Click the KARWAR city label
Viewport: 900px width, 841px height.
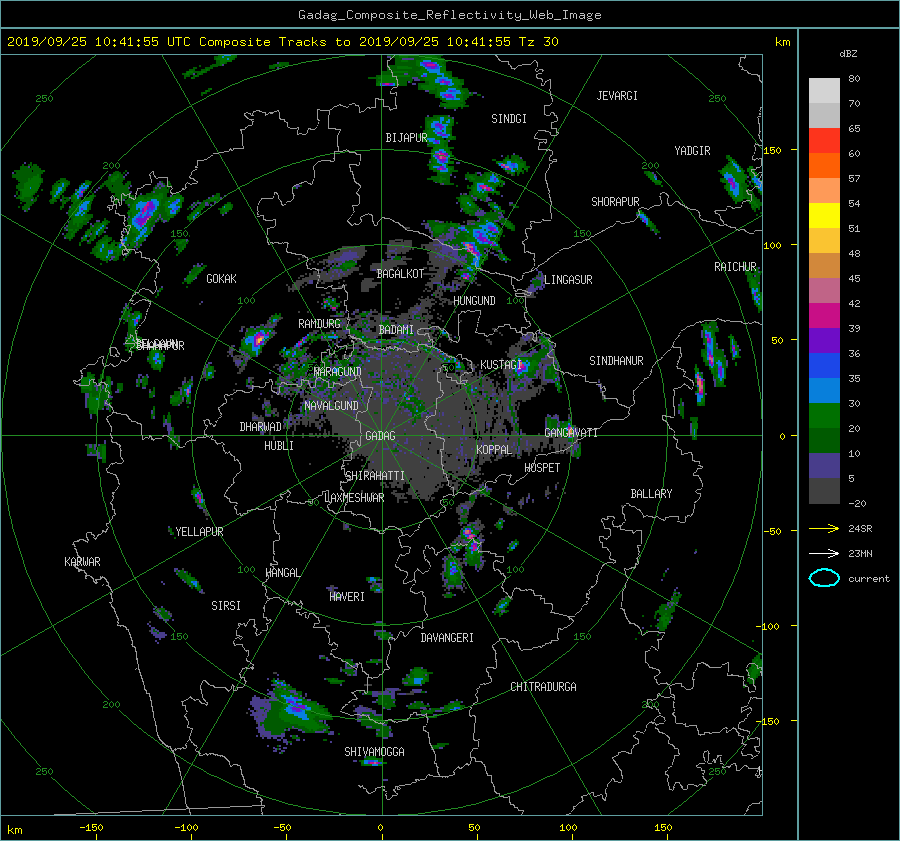[x=82, y=561]
